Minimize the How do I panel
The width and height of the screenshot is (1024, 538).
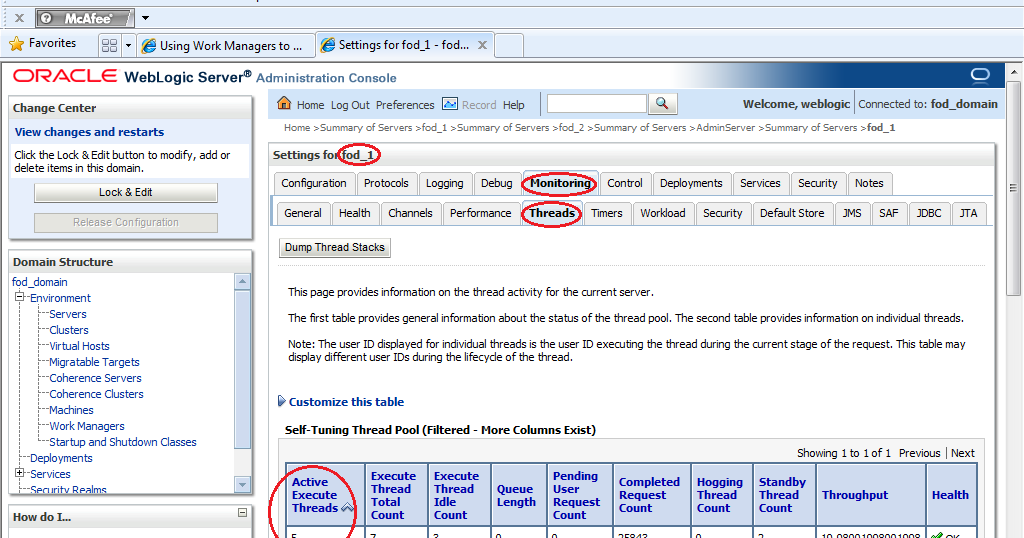point(242,513)
